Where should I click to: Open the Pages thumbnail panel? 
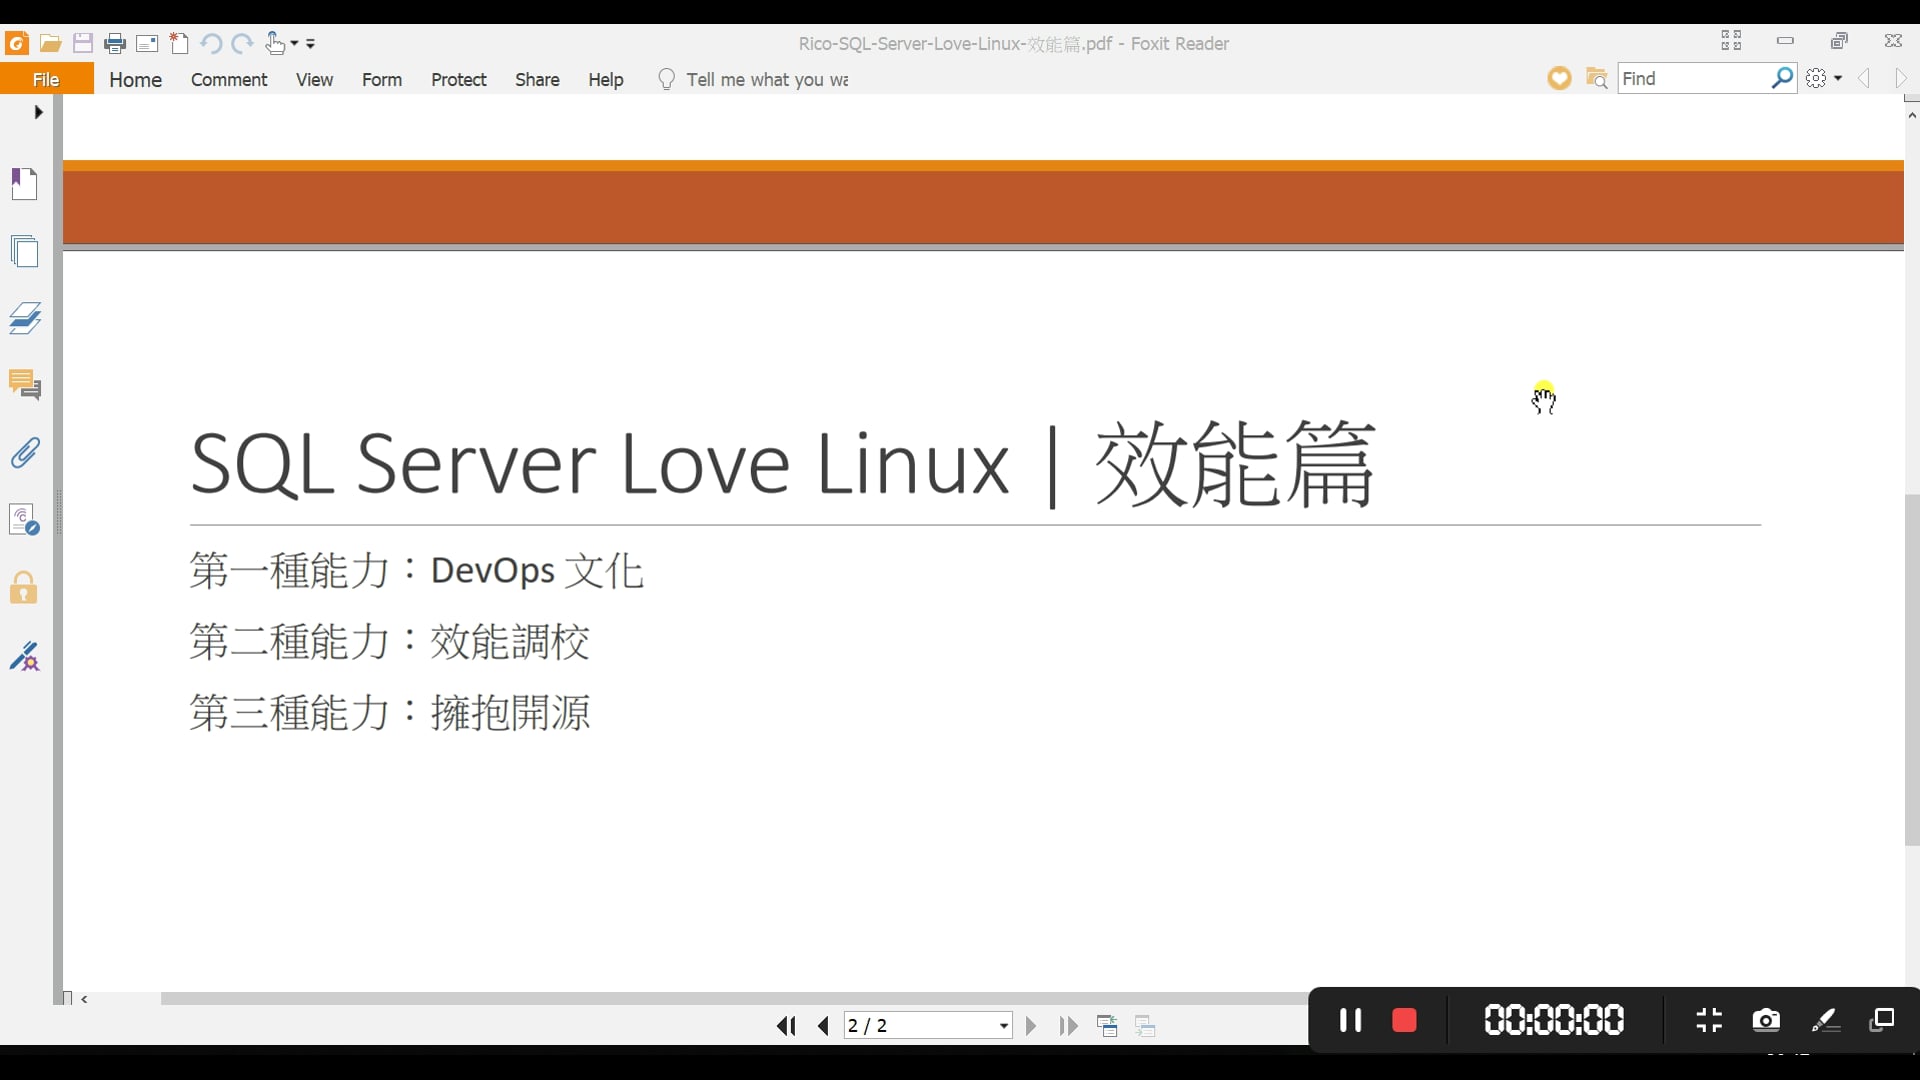(x=25, y=251)
